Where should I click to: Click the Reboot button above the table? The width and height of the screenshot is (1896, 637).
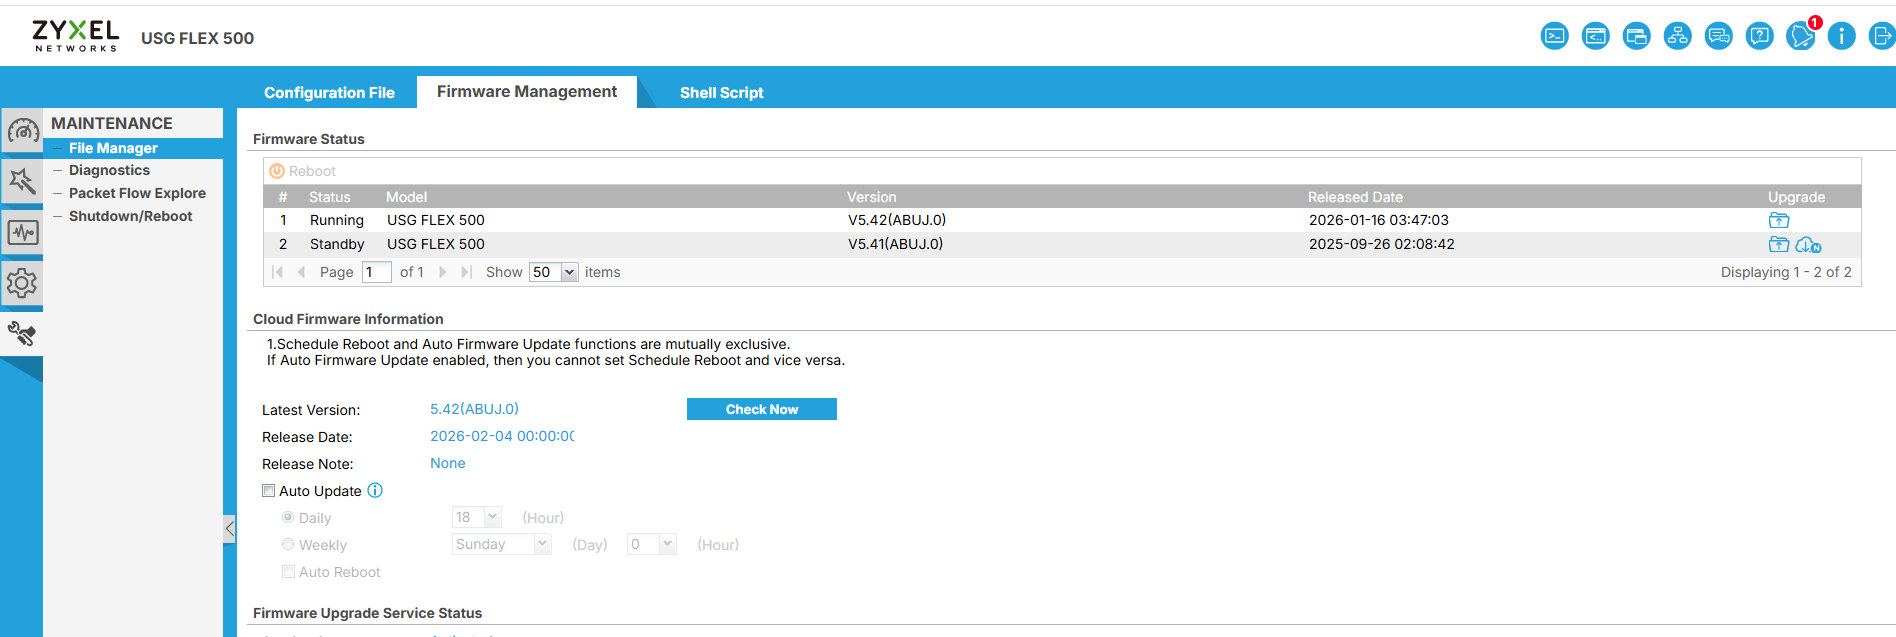[x=303, y=171]
